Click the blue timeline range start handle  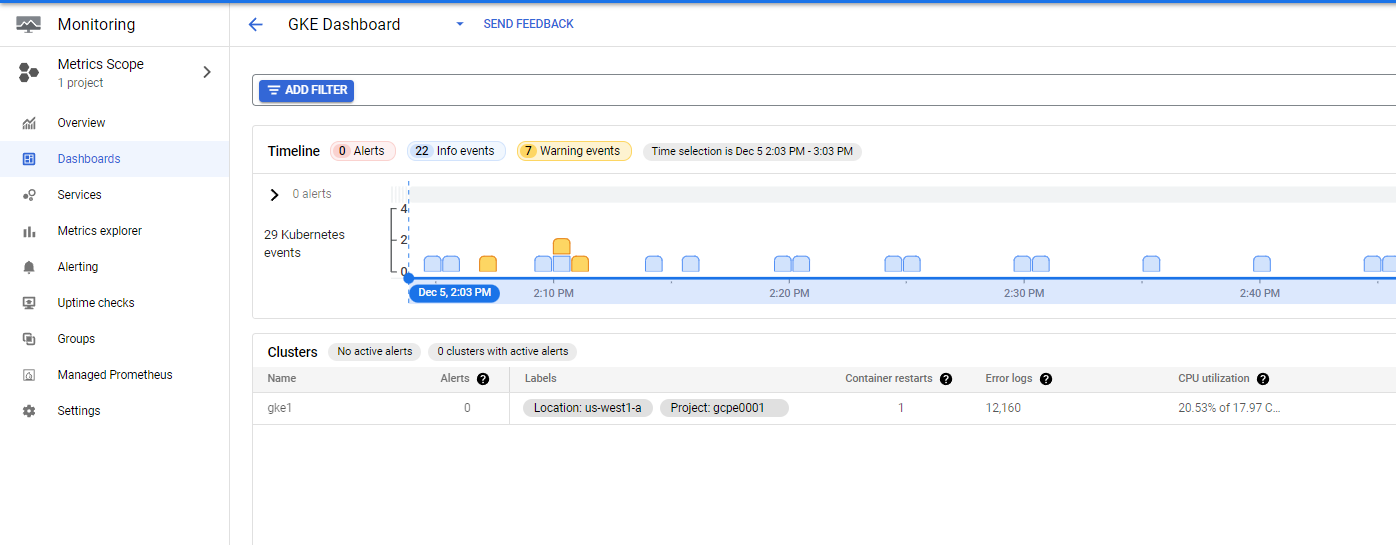click(408, 278)
